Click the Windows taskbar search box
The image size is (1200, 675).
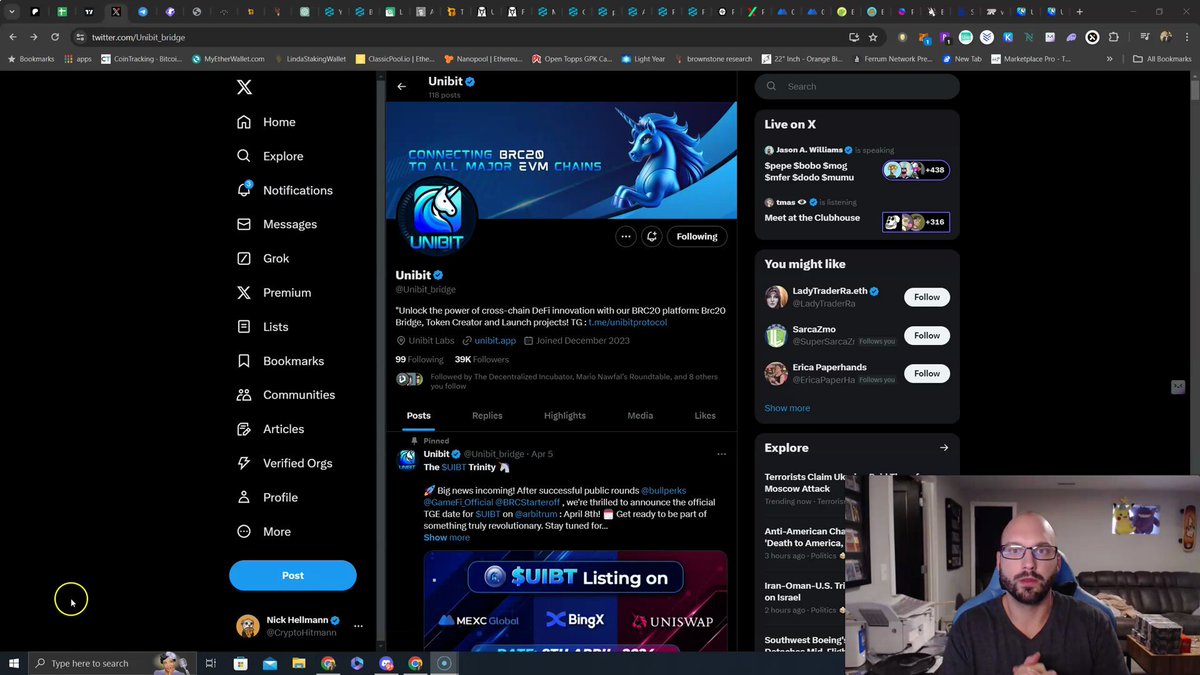[112, 663]
